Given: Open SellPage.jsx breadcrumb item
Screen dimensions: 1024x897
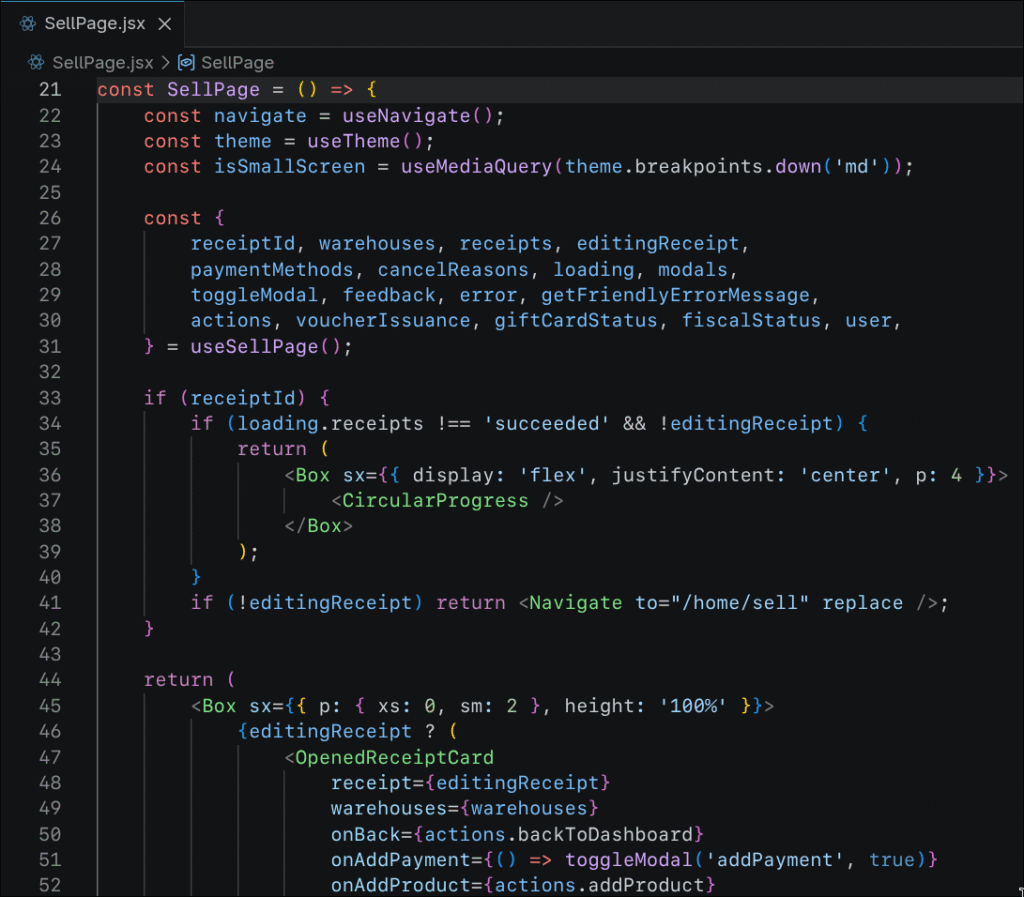Looking at the screenshot, I should [x=103, y=63].
